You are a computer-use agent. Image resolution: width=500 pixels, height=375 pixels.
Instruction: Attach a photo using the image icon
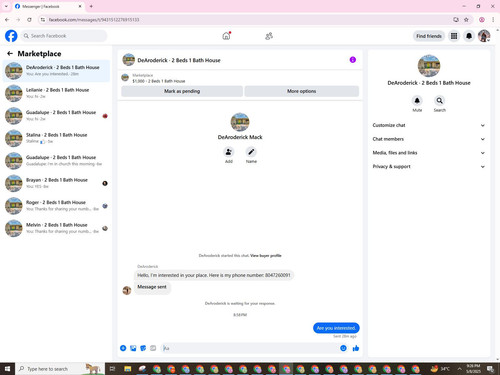pos(133,348)
